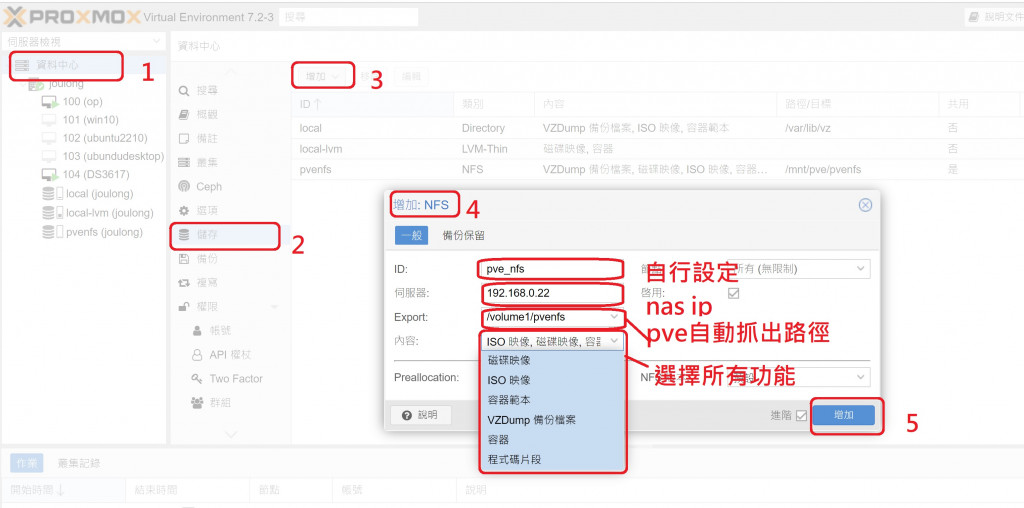Click the 編輯 edit toolbar button
The width and height of the screenshot is (1024, 508).
(x=411, y=76)
